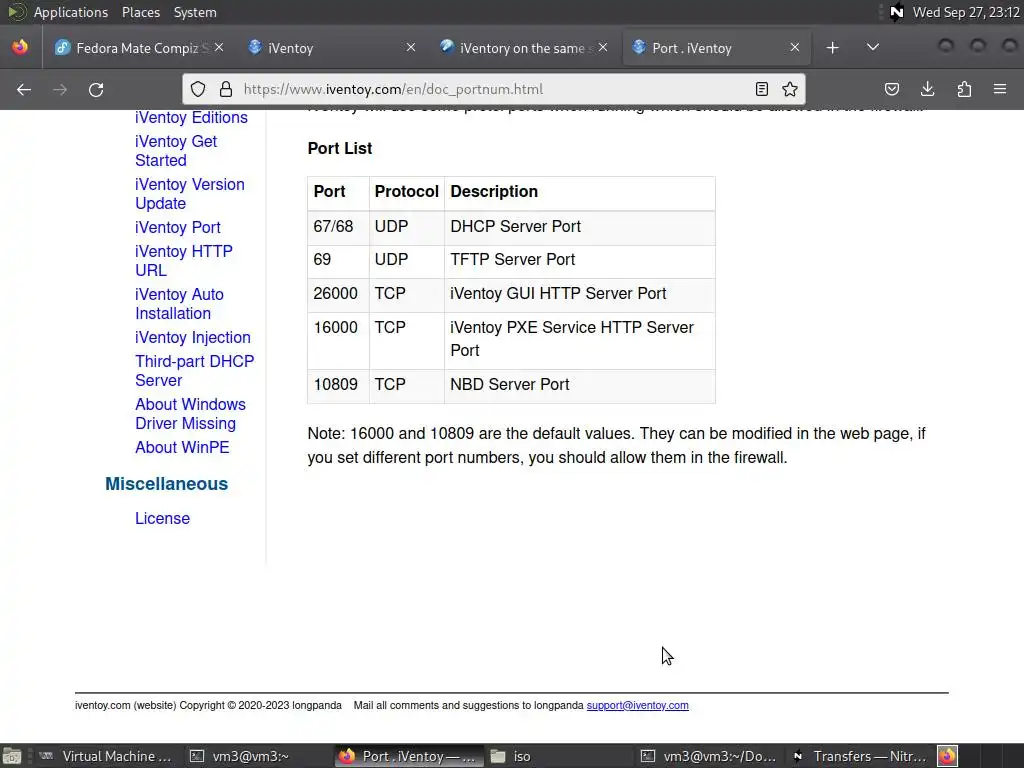The image size is (1024, 768).
Task: Open Third-part DHCP Server link
Action: tap(195, 371)
